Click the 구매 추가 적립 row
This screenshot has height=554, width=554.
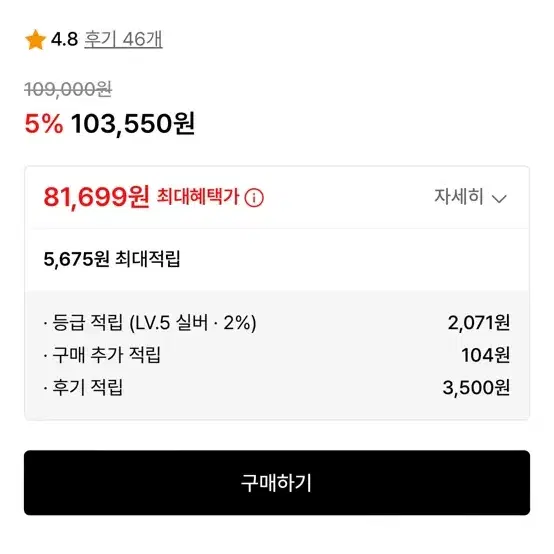coord(277,355)
